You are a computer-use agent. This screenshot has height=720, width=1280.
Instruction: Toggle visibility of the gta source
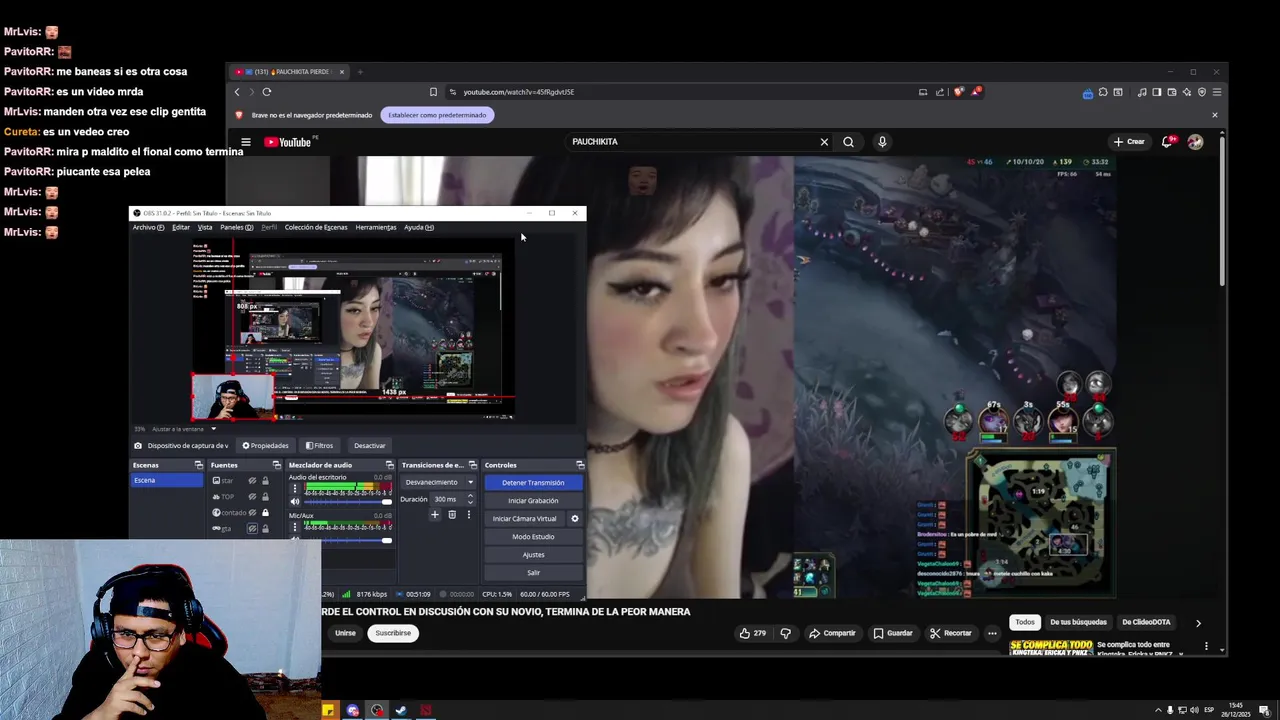pyautogui.click(x=252, y=529)
